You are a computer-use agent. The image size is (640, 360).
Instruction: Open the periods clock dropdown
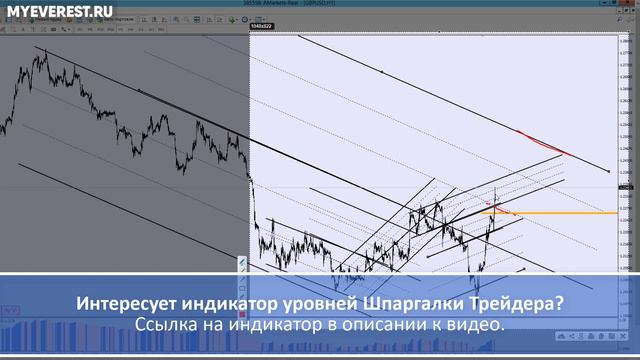[x=246, y=20]
